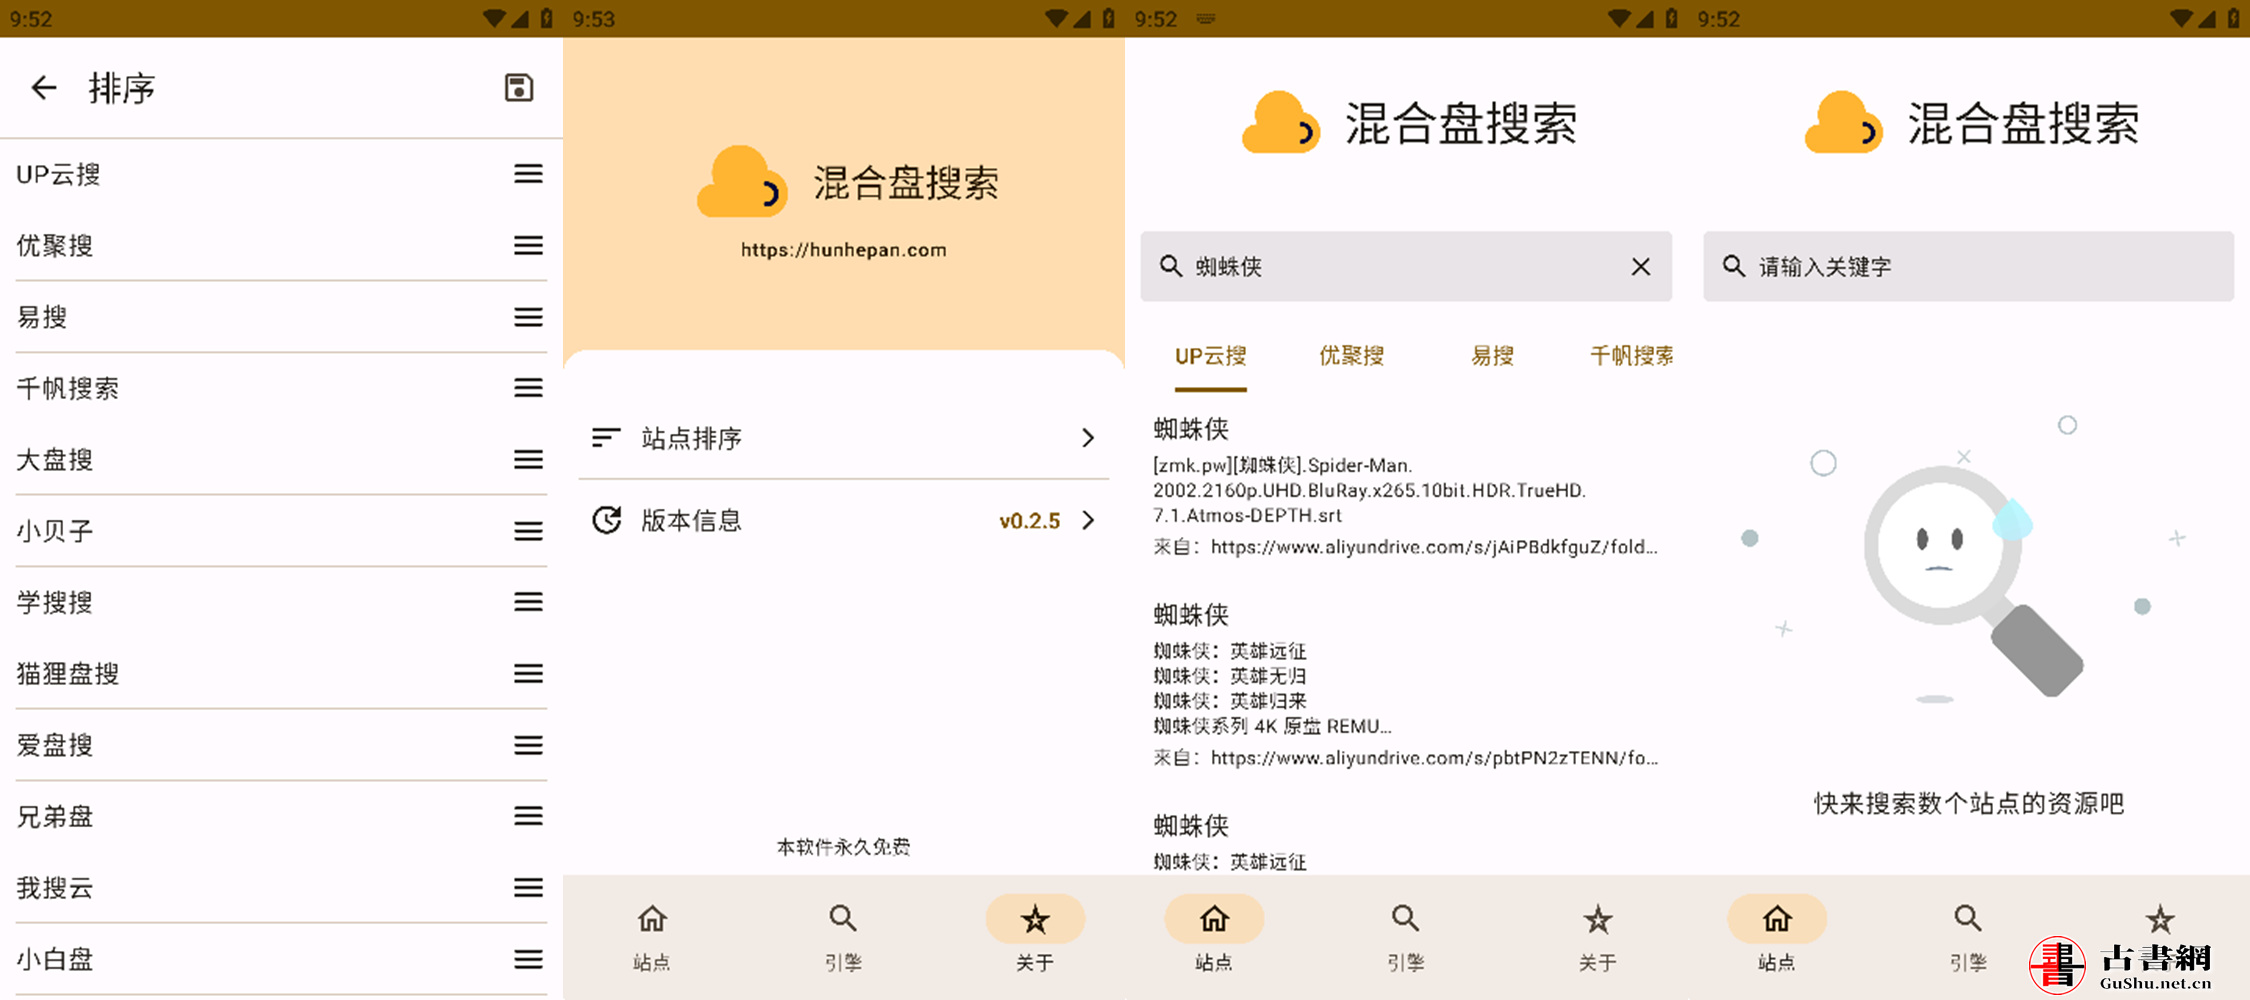This screenshot has height=1000, width=2250.
Task: Open 站点排序 settings row
Action: pos(843,438)
